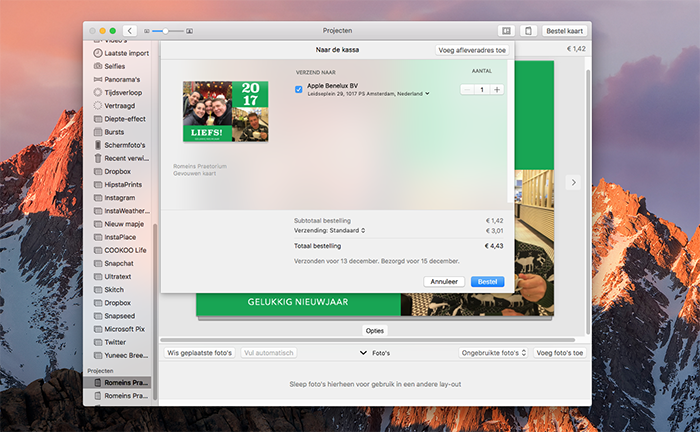
Task: Collapse the Foto's tray chevron
Action: (x=363, y=353)
